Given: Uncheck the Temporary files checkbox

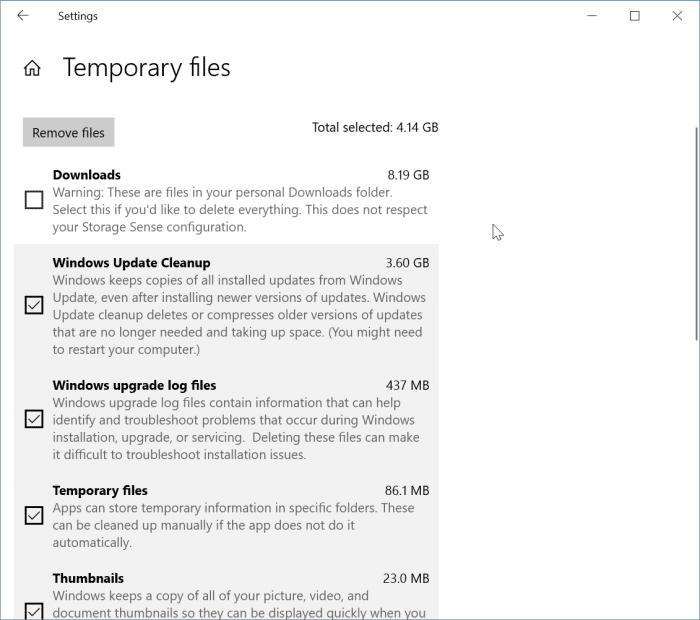Looking at the screenshot, I should coord(34,516).
